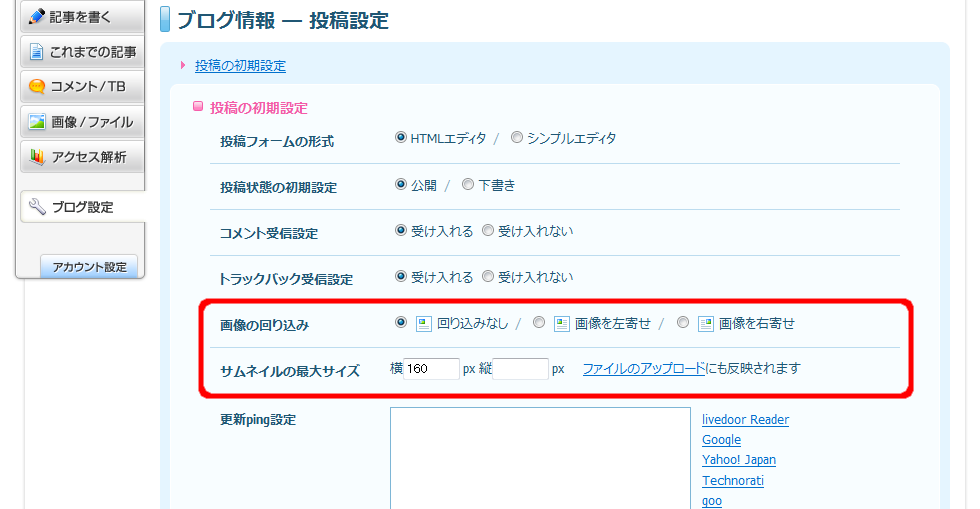Select the 回り込みなし radio button

pos(401,323)
